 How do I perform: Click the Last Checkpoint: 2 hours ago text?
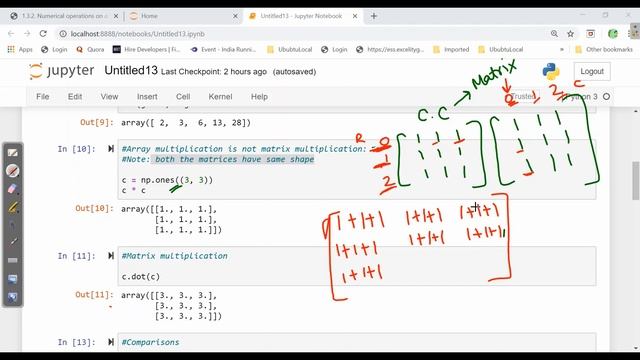(214, 72)
